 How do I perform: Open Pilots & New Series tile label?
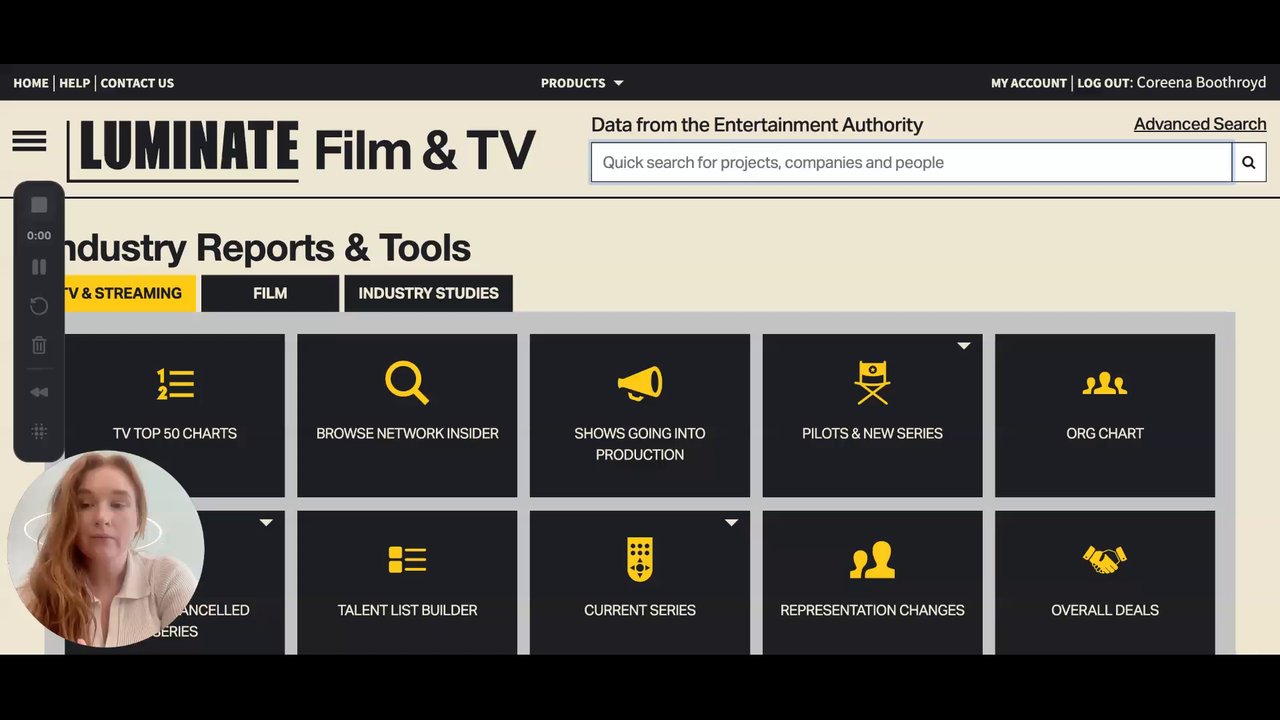pyautogui.click(x=872, y=433)
